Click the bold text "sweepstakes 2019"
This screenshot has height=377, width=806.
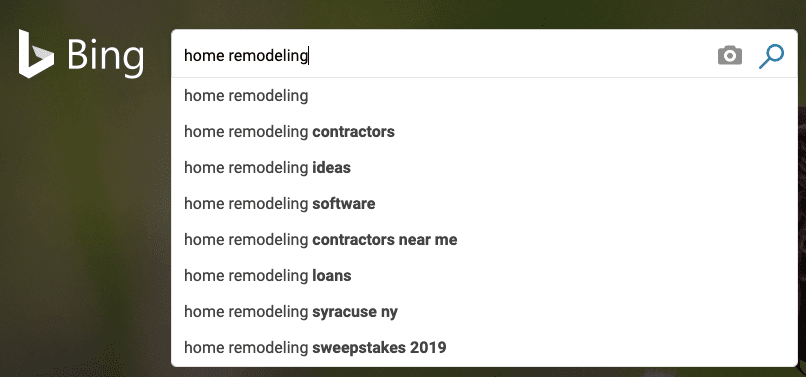tap(379, 348)
